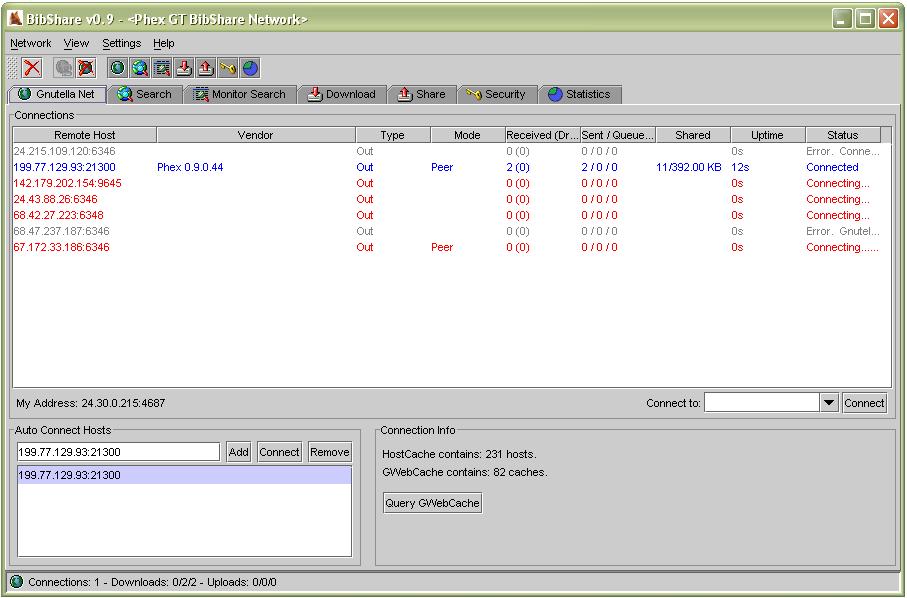
Task: Open the Connect to dropdown arrow
Action: tap(828, 403)
